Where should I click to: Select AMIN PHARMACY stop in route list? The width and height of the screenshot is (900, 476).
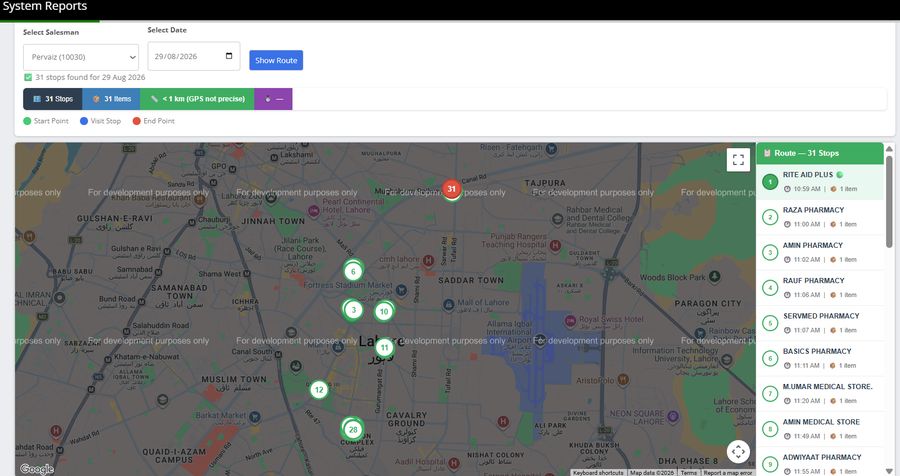820,253
